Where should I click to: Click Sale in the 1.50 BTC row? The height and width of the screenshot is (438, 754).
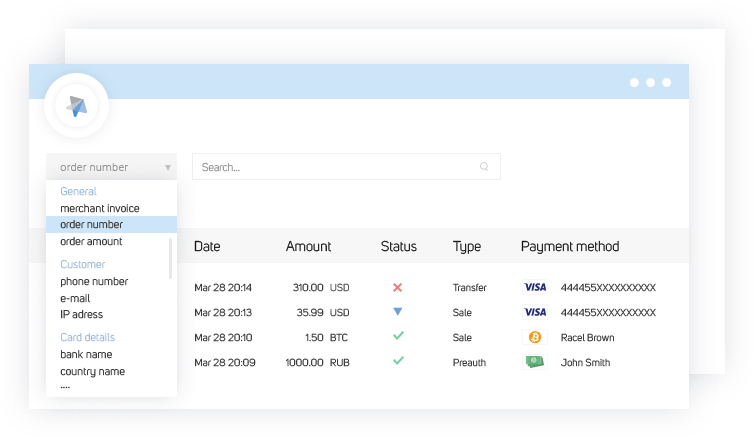462,338
